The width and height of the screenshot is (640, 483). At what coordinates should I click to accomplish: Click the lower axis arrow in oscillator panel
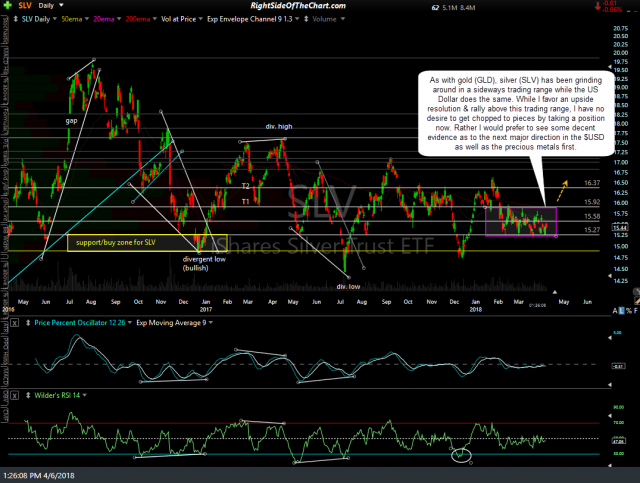point(610,385)
